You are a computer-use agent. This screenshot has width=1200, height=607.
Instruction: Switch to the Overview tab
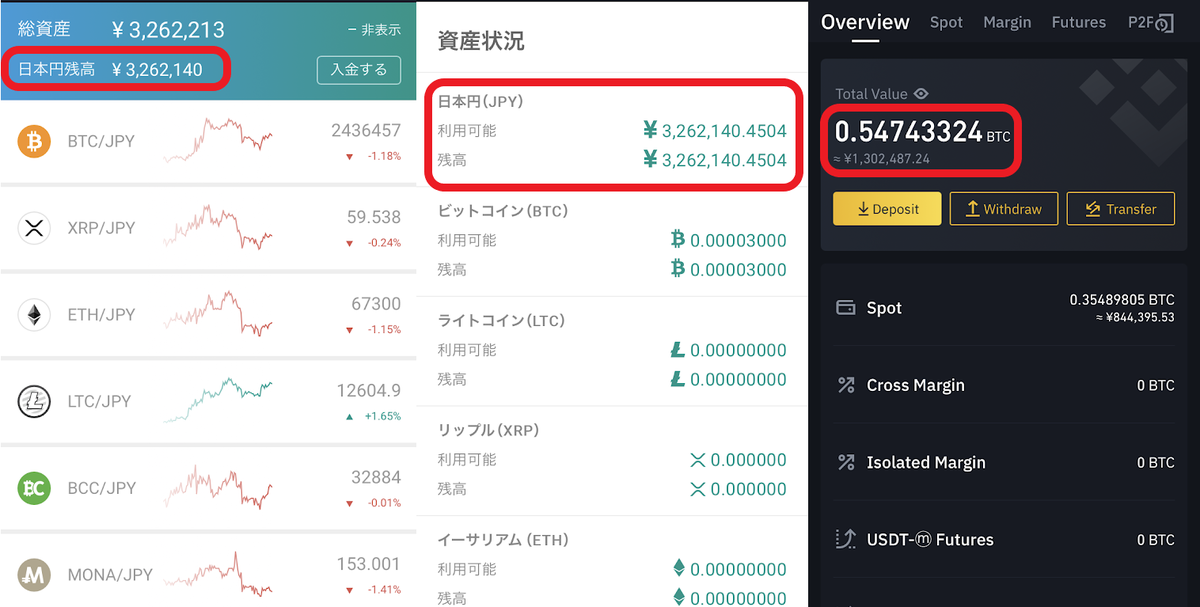pyautogui.click(x=865, y=22)
